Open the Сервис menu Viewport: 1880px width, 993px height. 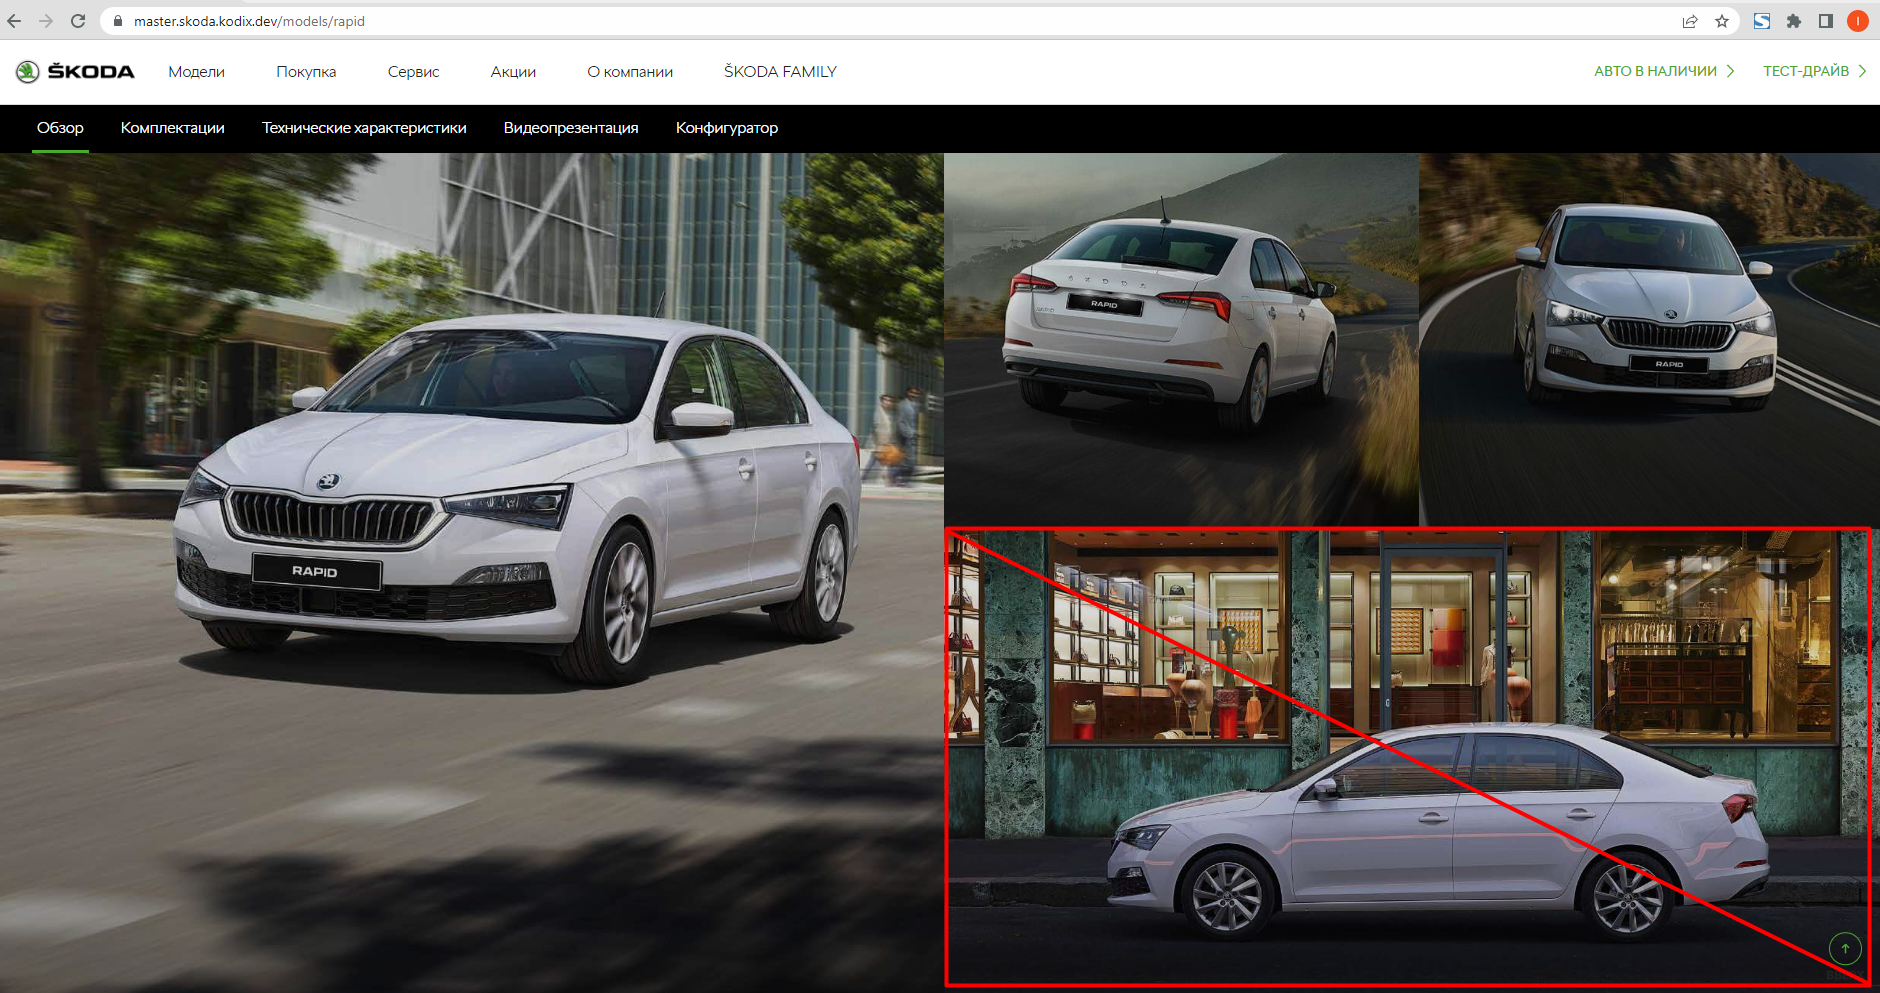(x=413, y=72)
